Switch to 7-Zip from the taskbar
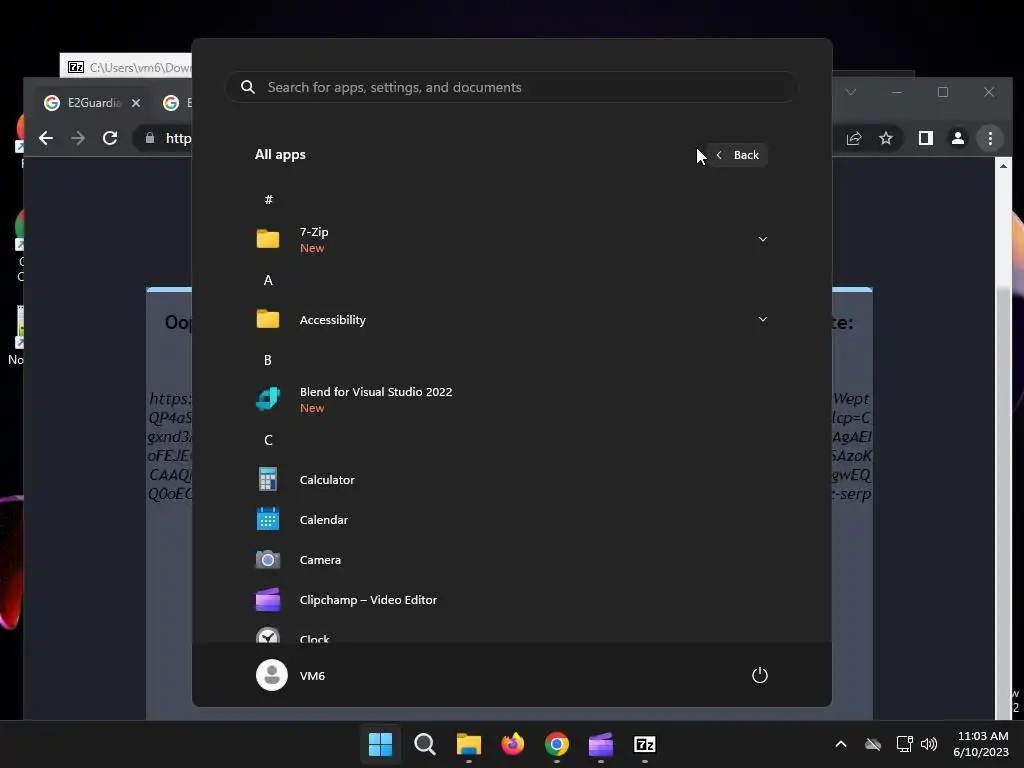The width and height of the screenshot is (1024, 768). tap(645, 744)
